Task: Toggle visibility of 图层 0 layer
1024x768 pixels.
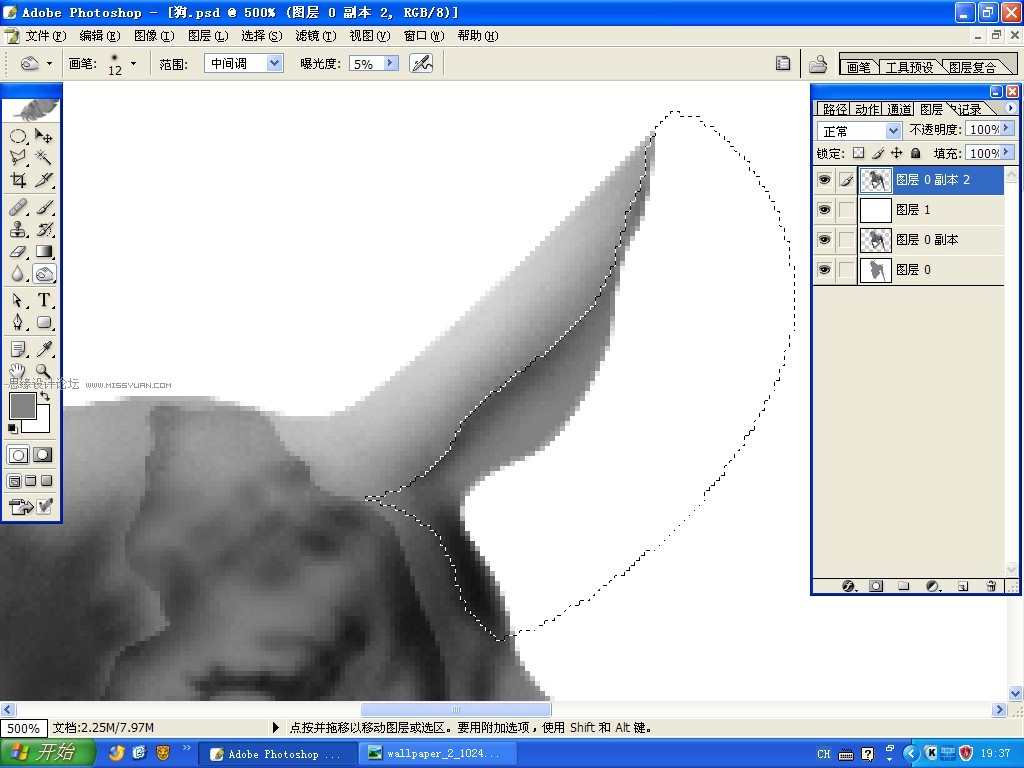Action: point(825,270)
